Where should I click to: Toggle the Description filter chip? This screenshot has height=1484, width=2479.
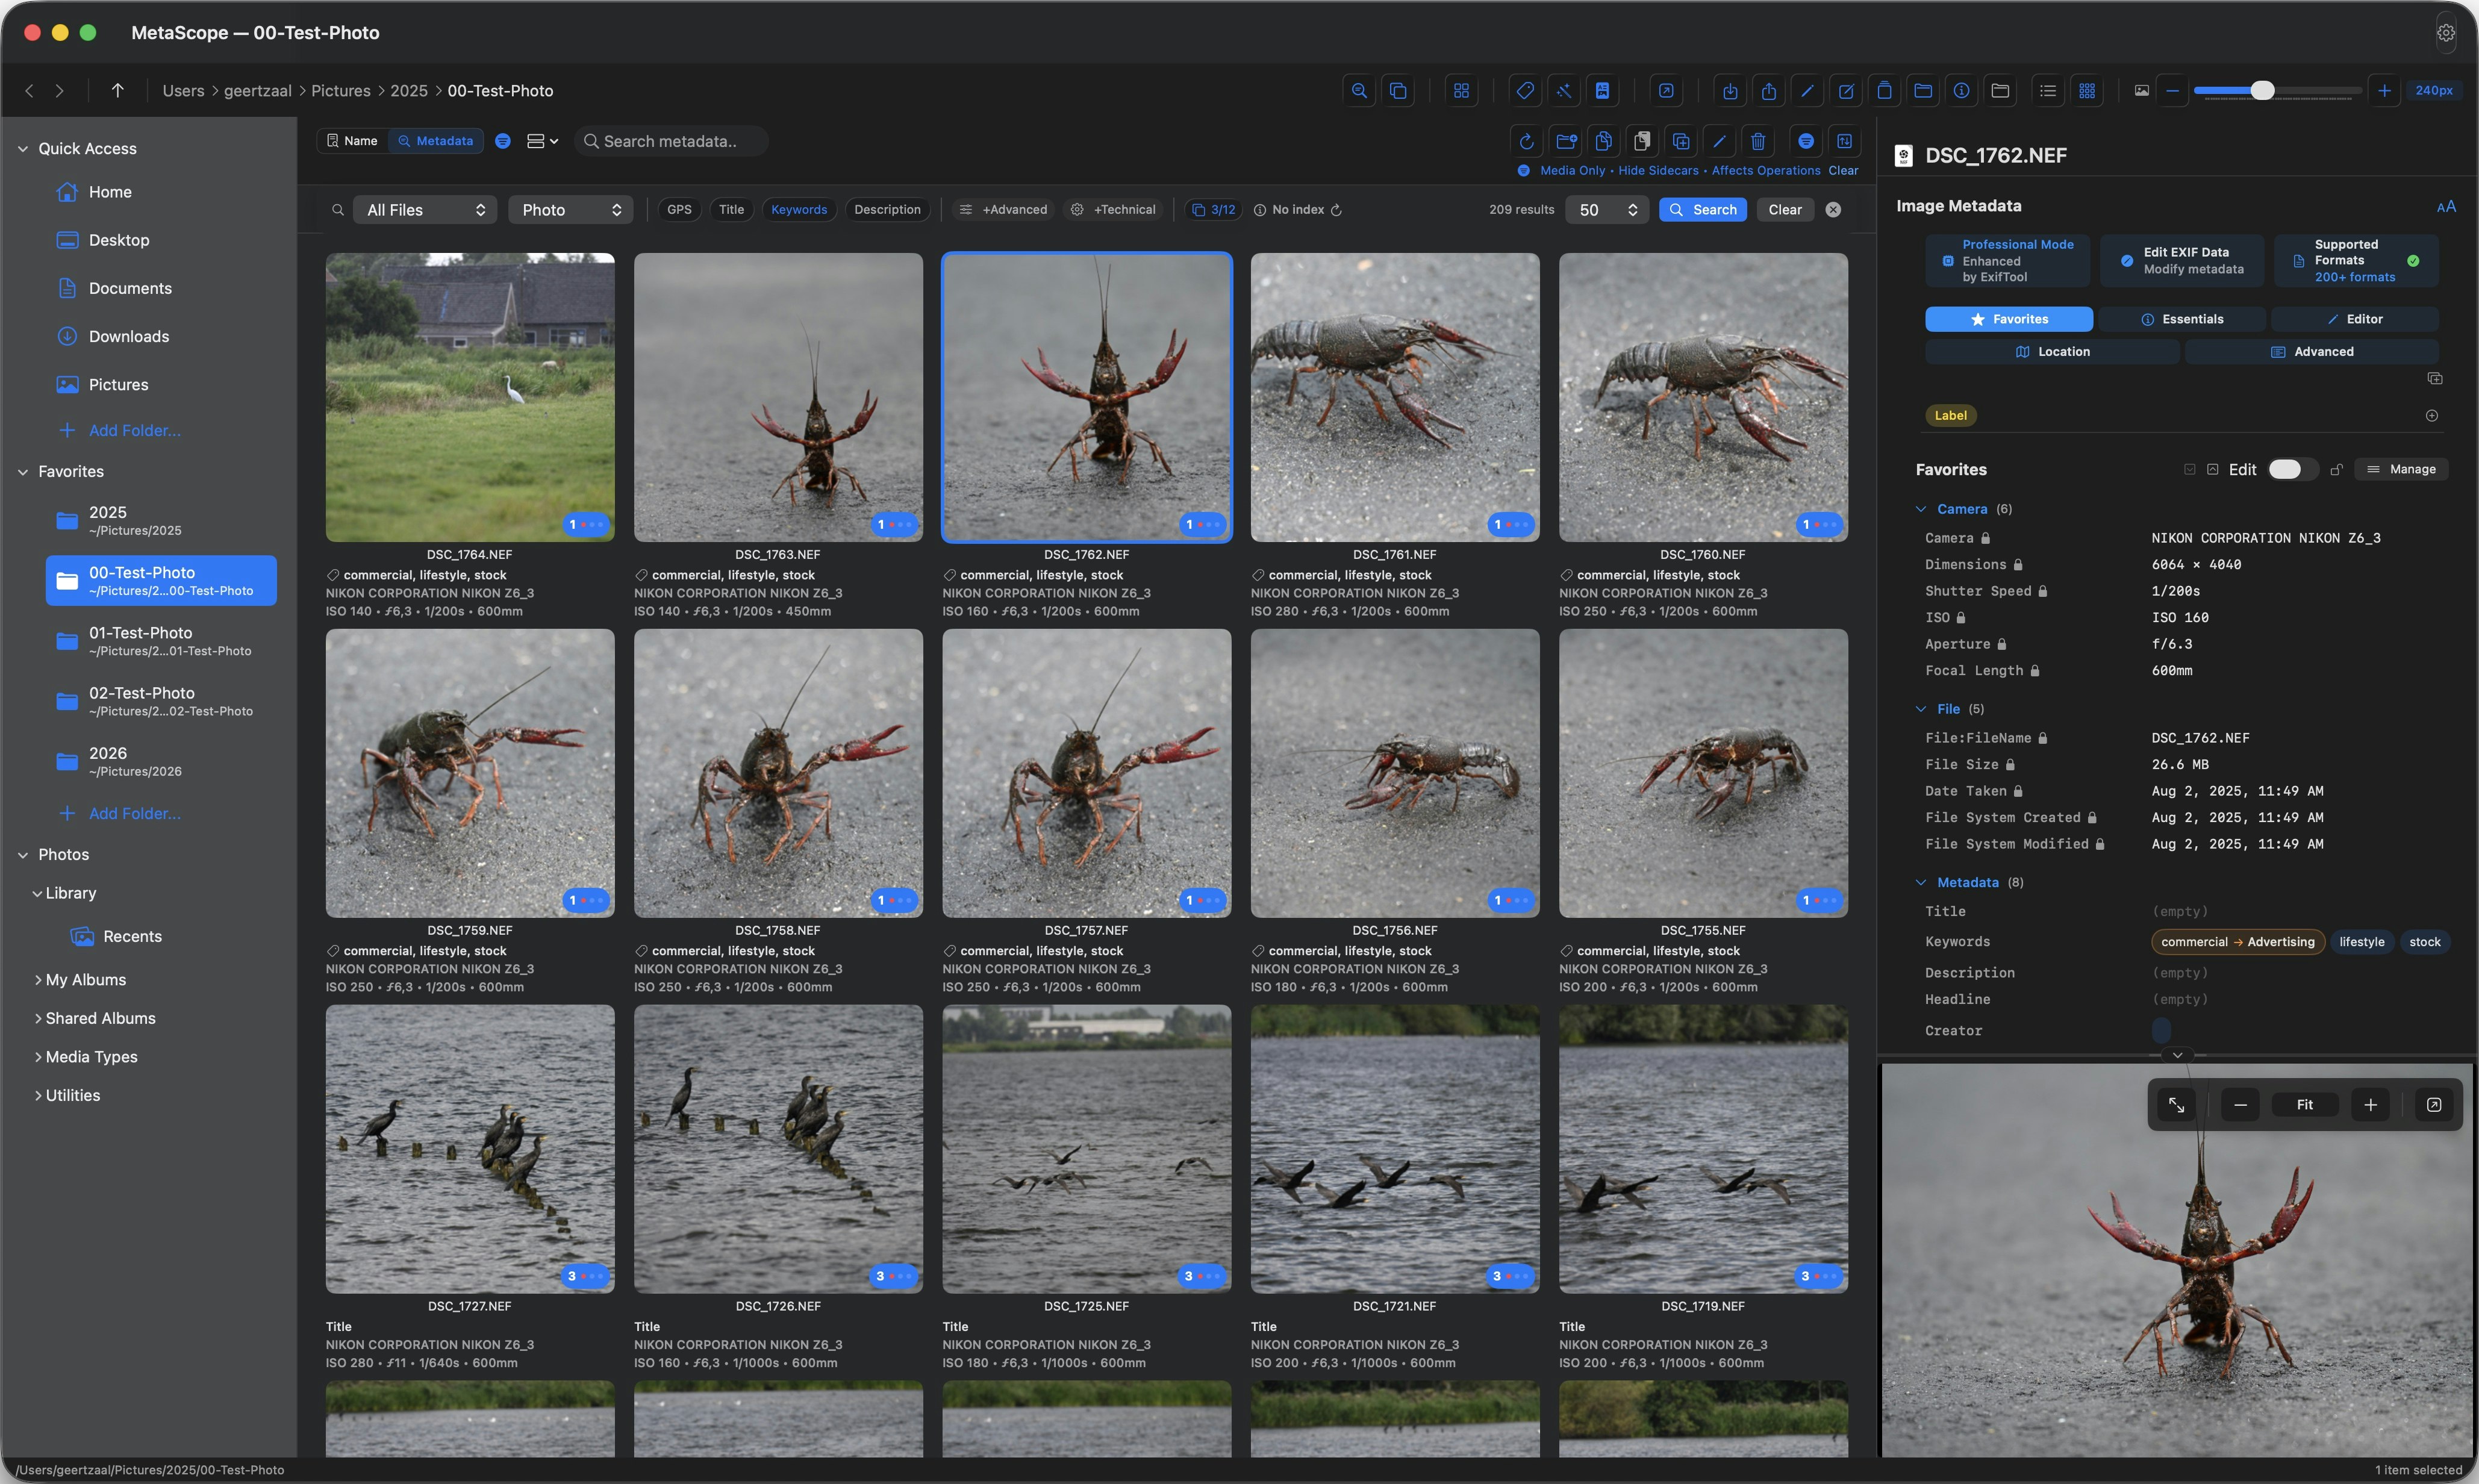tap(887, 210)
